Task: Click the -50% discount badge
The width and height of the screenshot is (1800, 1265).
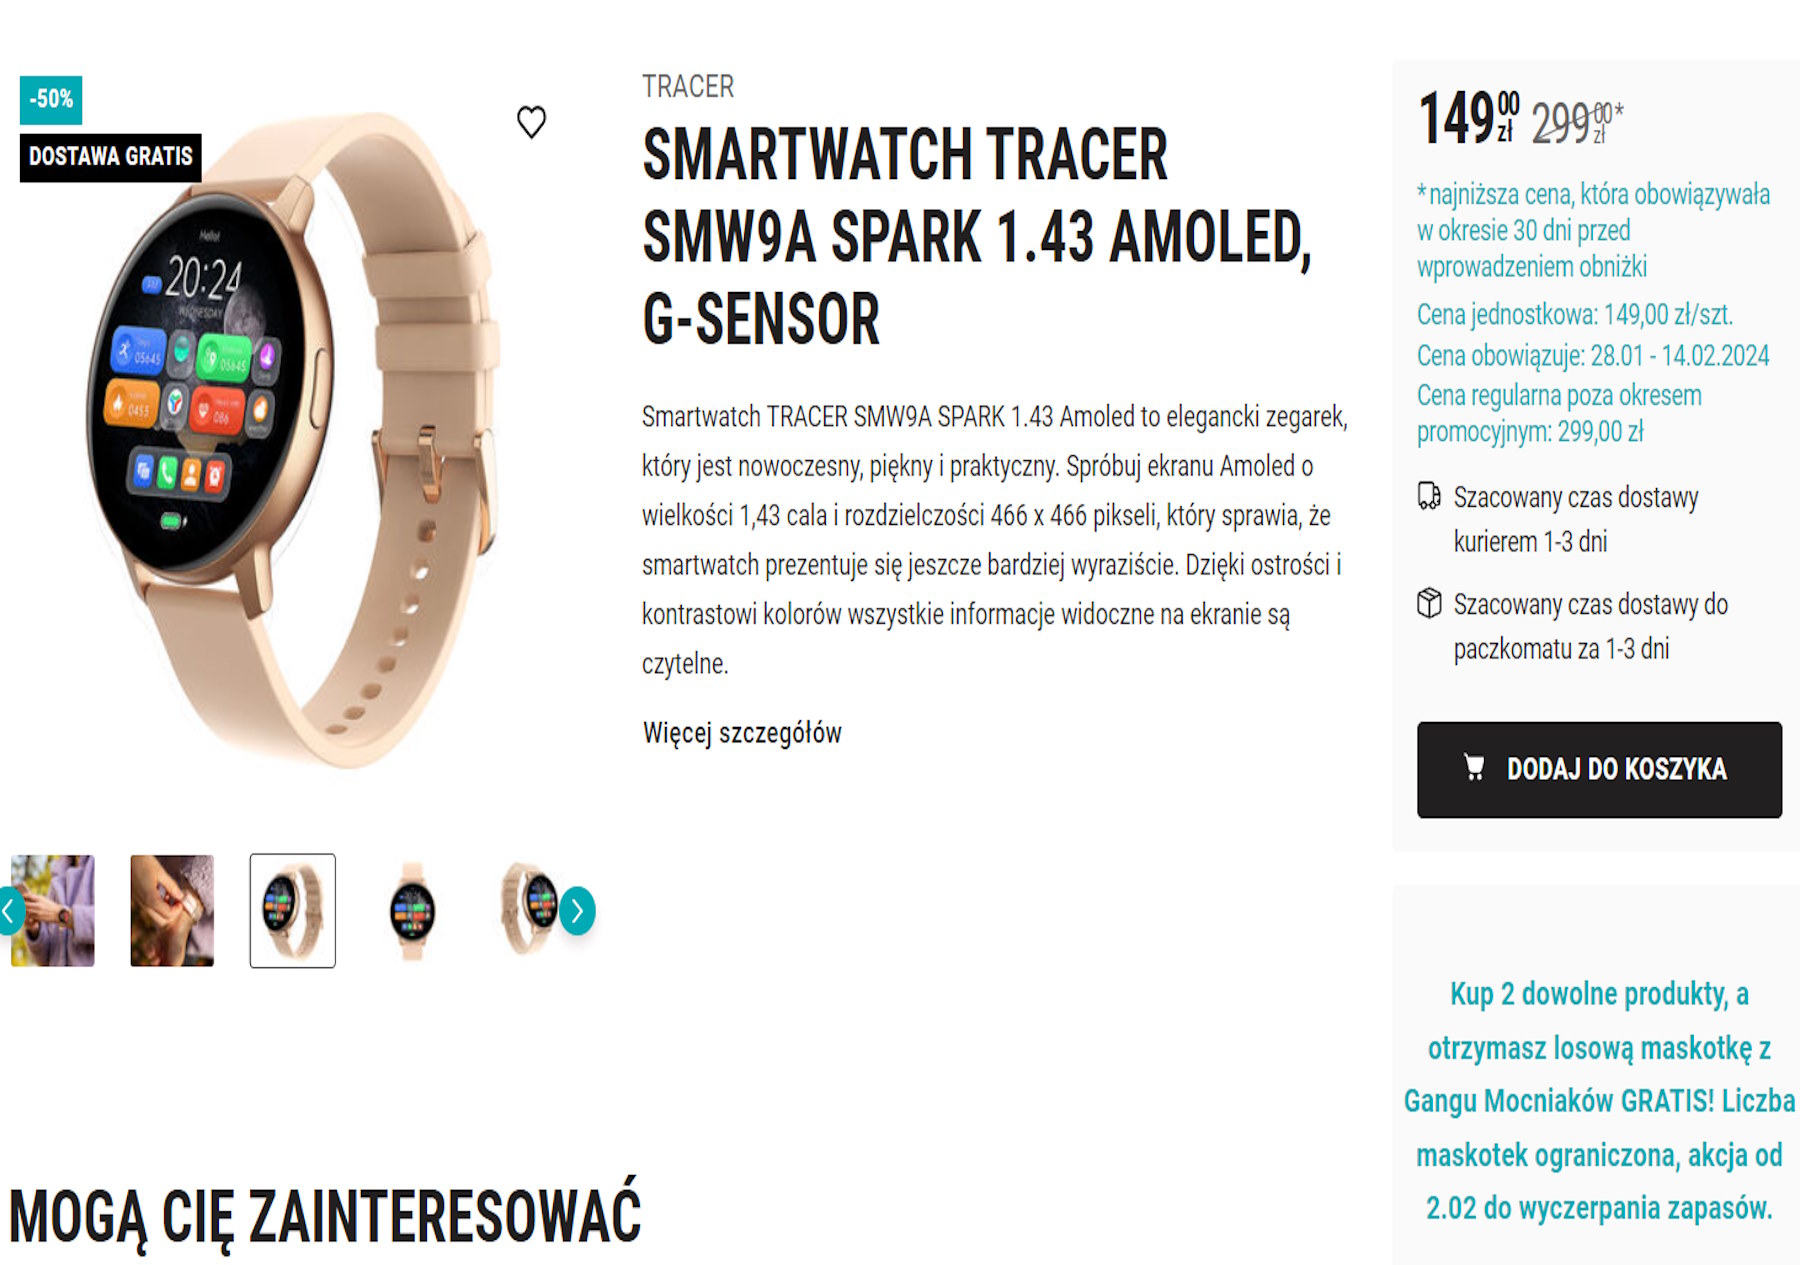Action: click(51, 100)
